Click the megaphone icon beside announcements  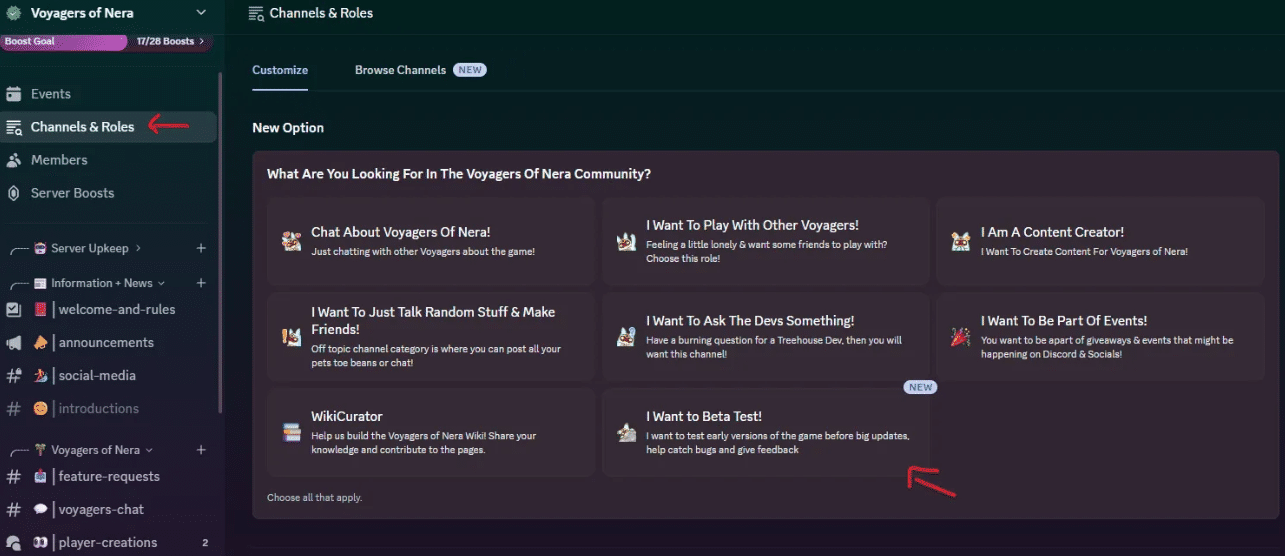tap(14, 343)
